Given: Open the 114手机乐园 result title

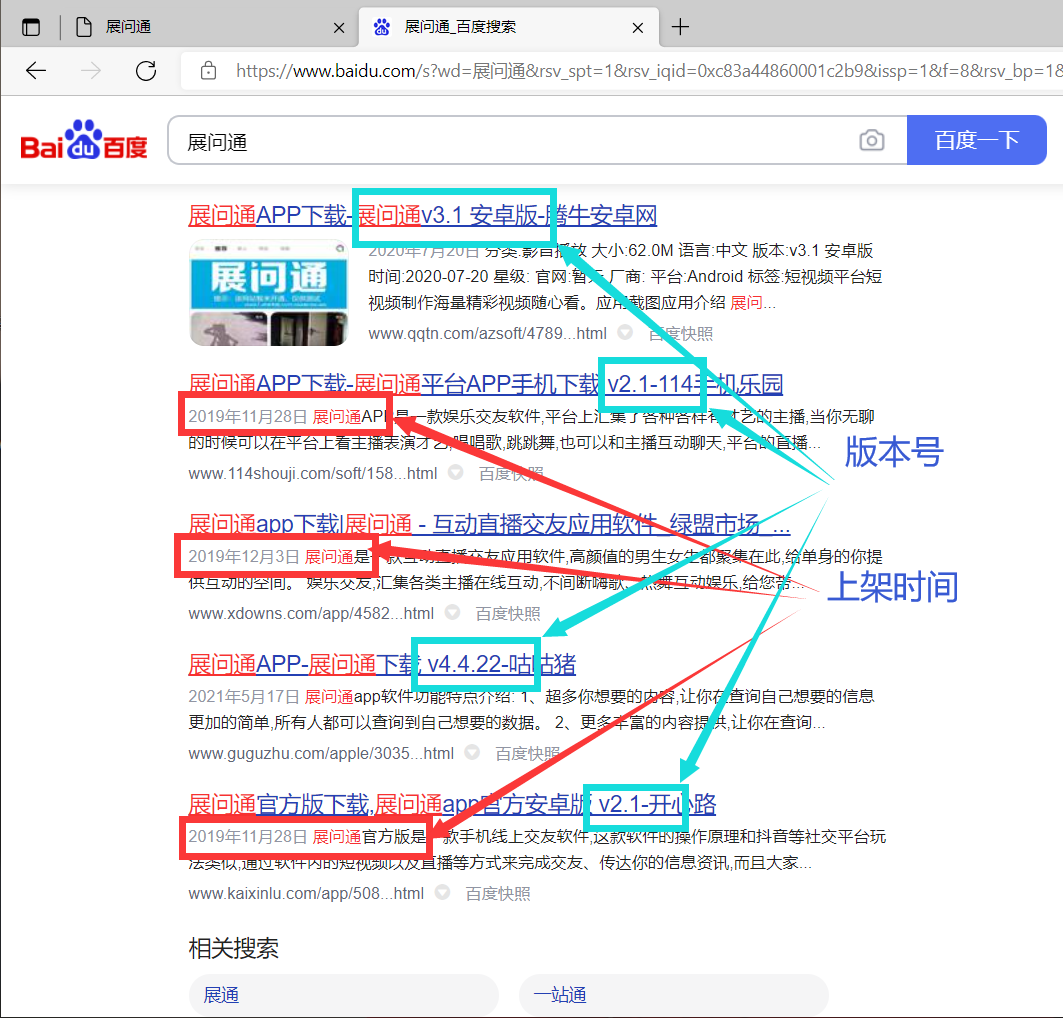Looking at the screenshot, I should [x=486, y=384].
